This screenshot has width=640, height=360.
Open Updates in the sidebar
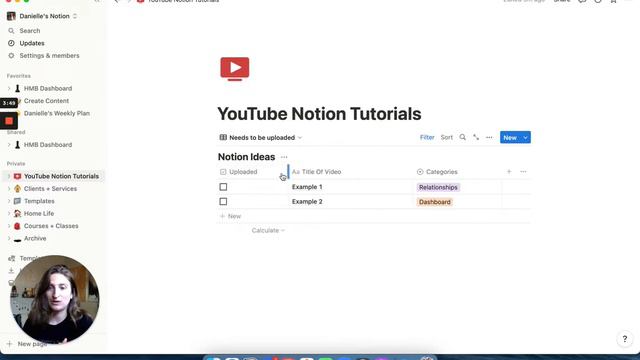(x=32, y=43)
